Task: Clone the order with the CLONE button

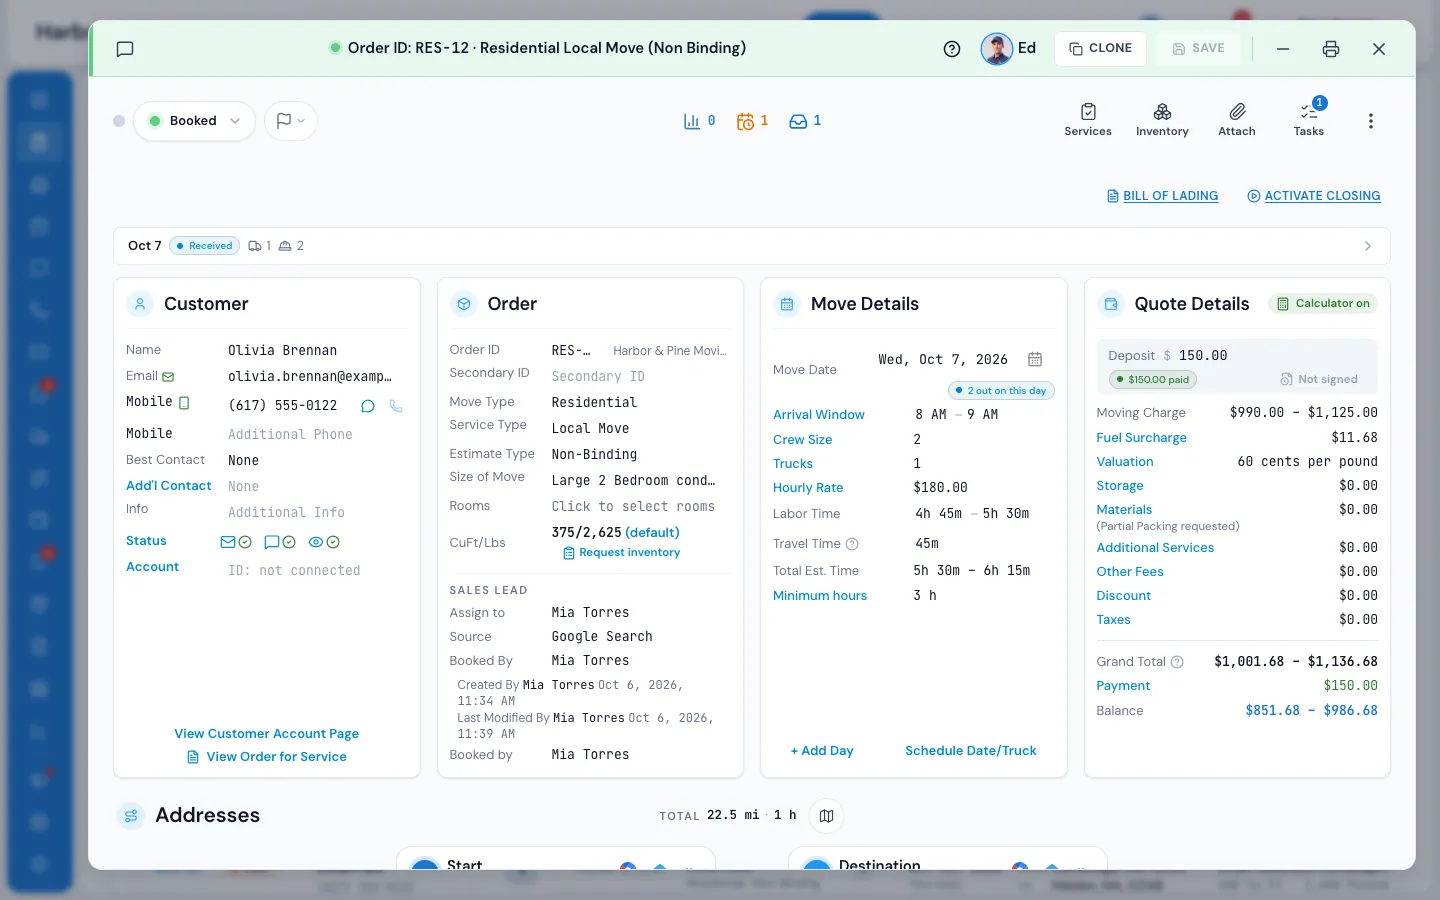Action: [1100, 48]
